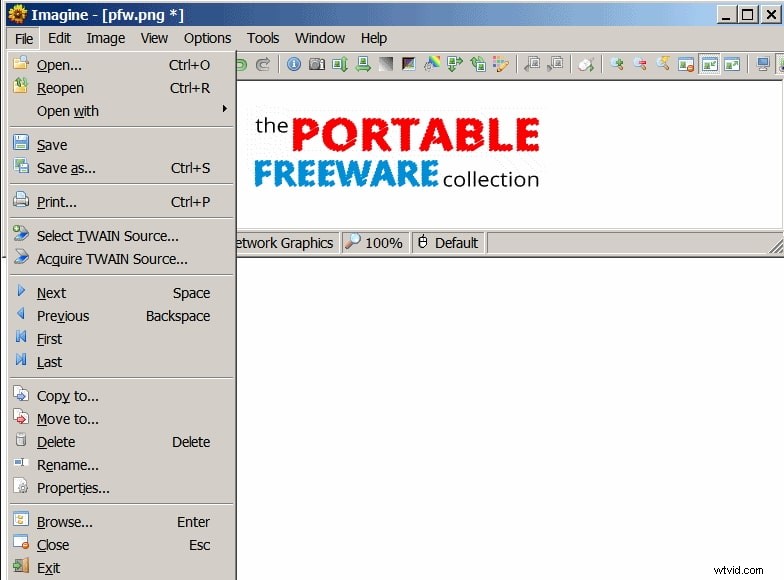Jump to Last image menu entry

point(122,362)
